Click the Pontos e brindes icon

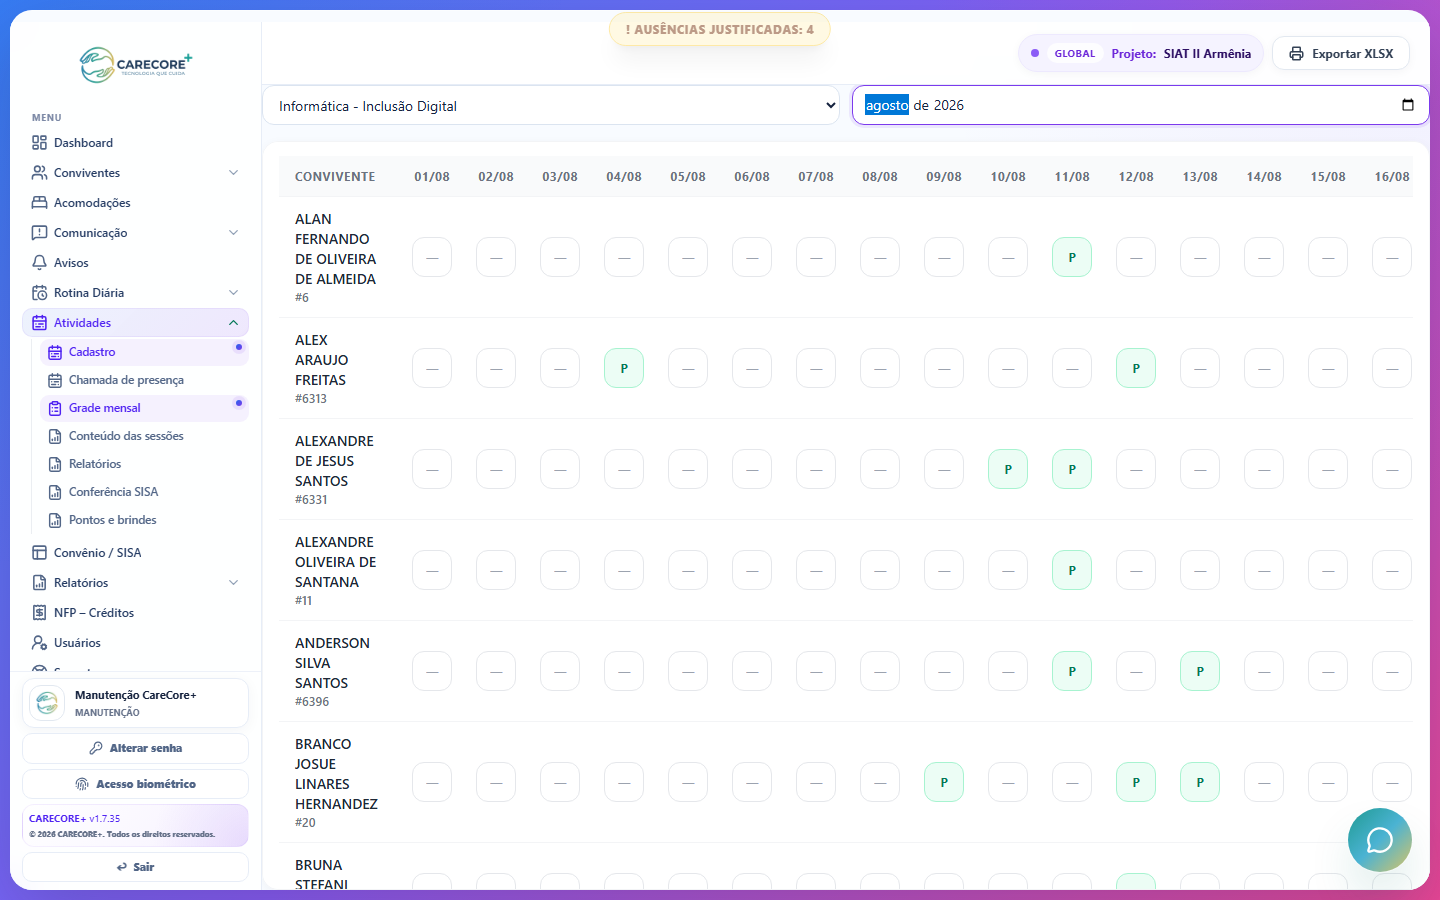tap(55, 520)
